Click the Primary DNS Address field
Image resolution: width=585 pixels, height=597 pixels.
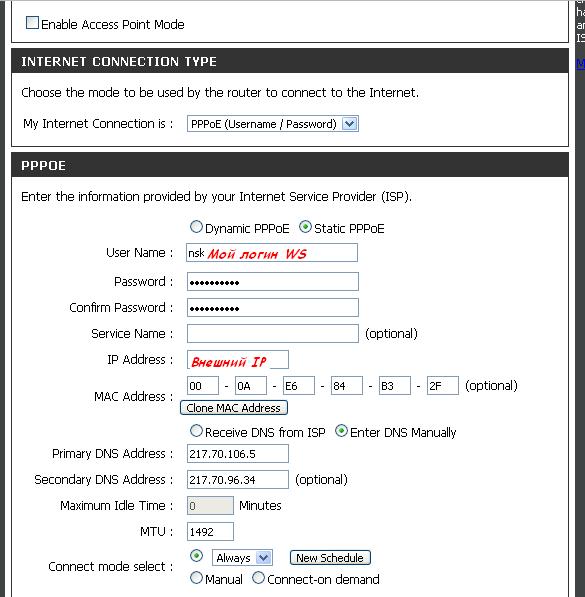point(238,454)
